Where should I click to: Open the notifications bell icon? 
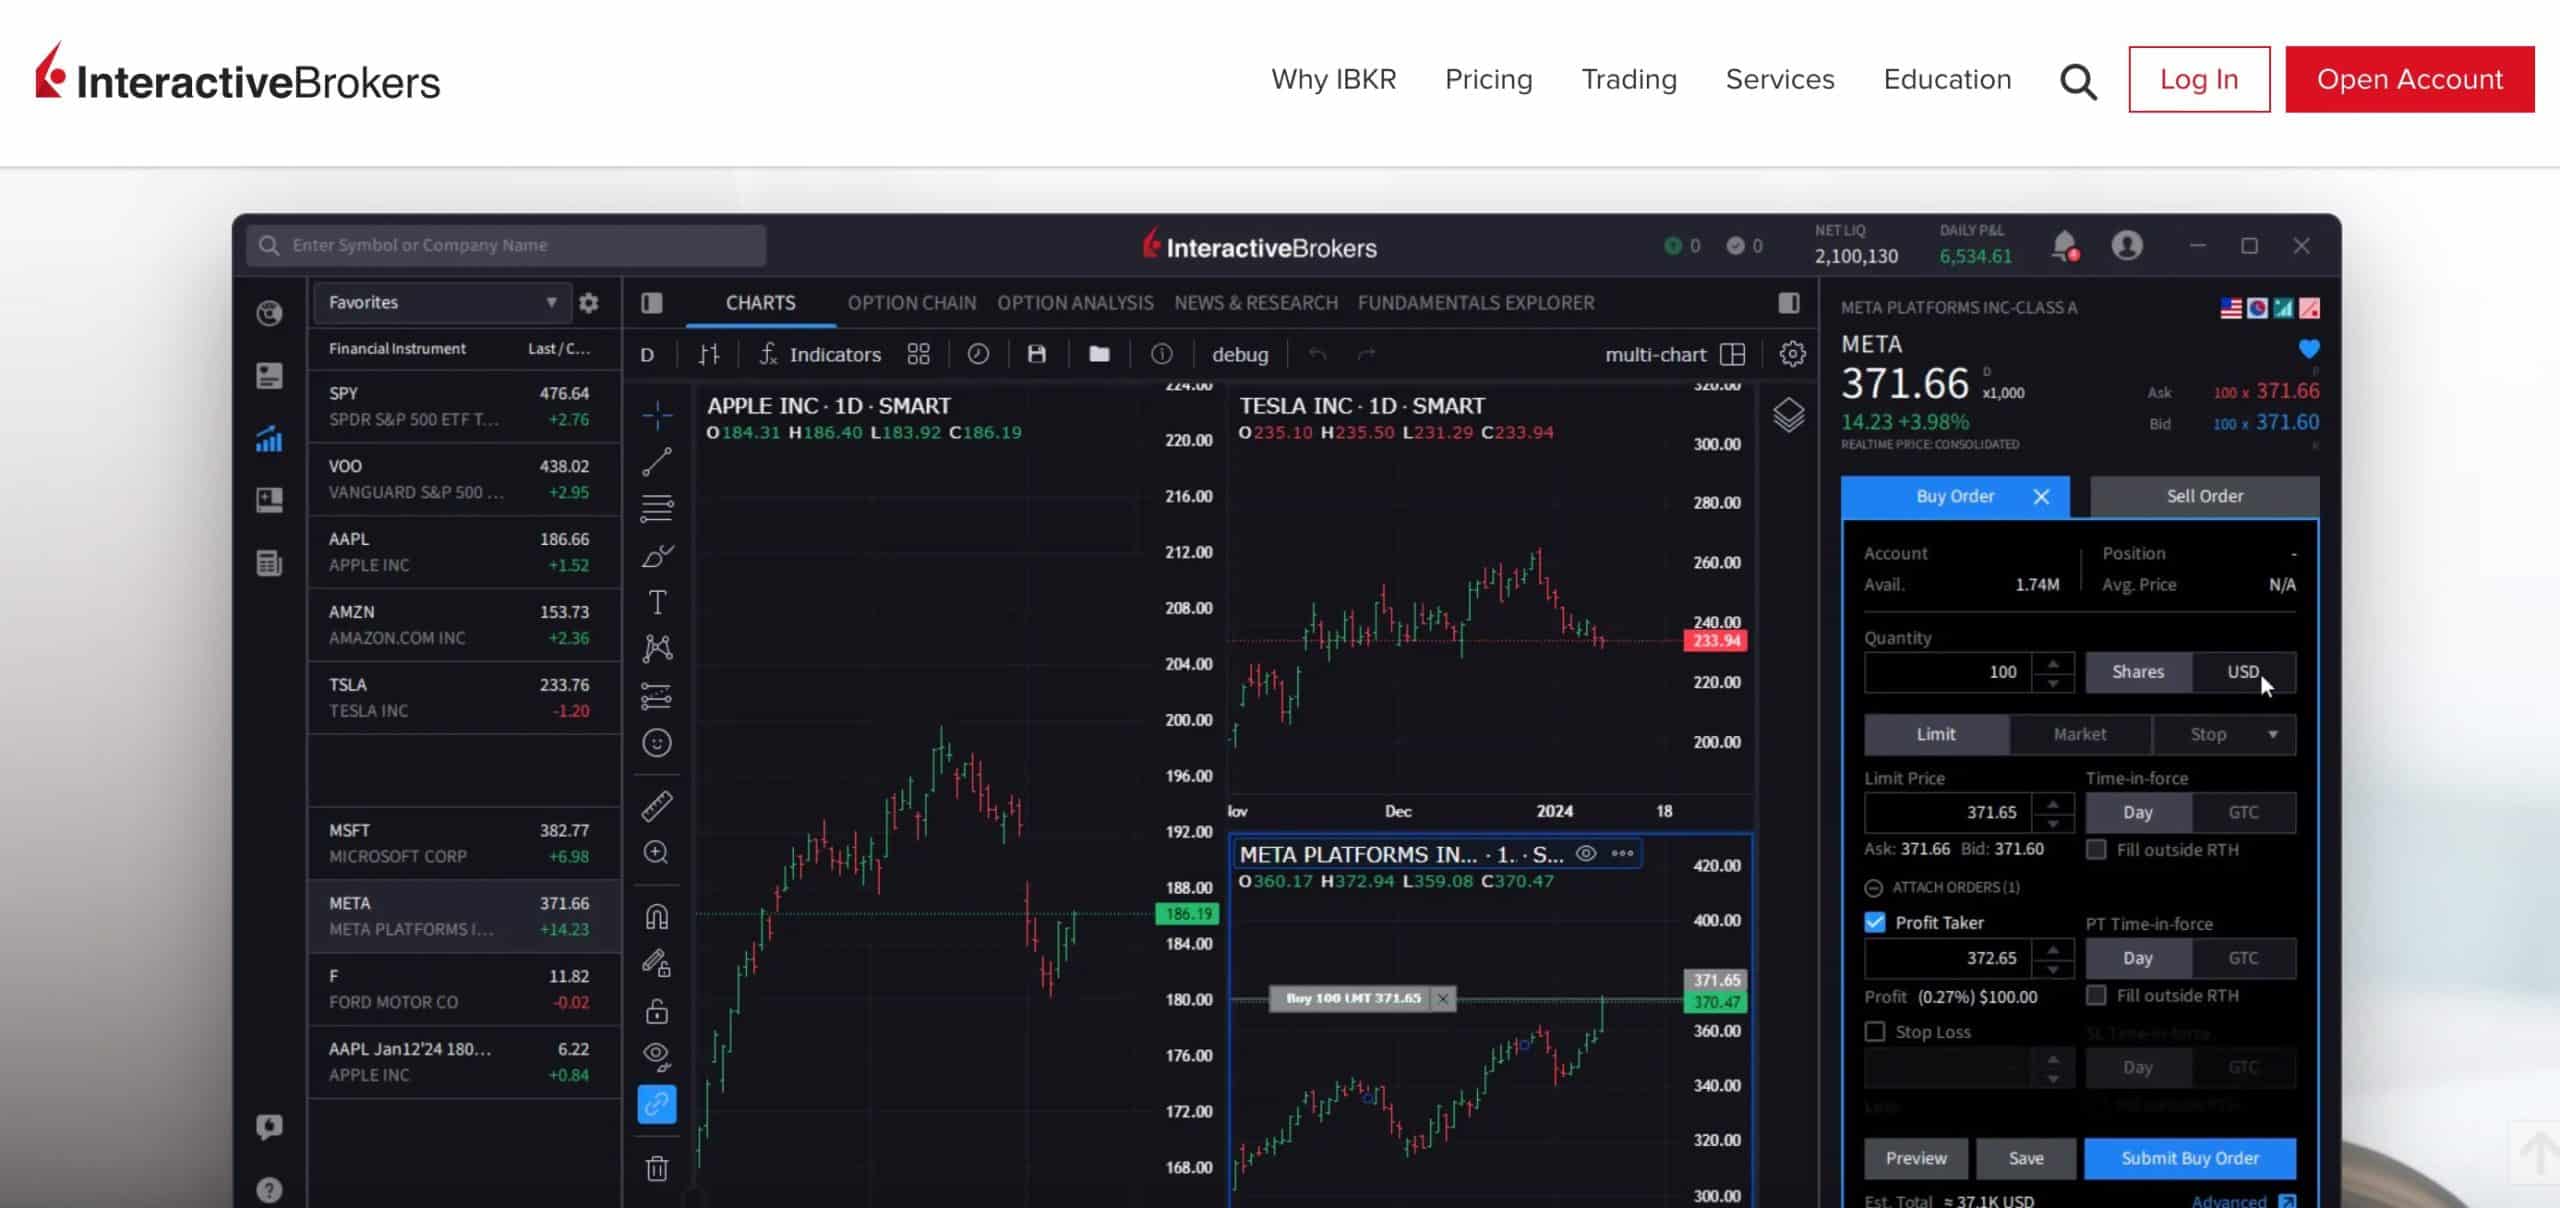pyautogui.click(x=2064, y=246)
